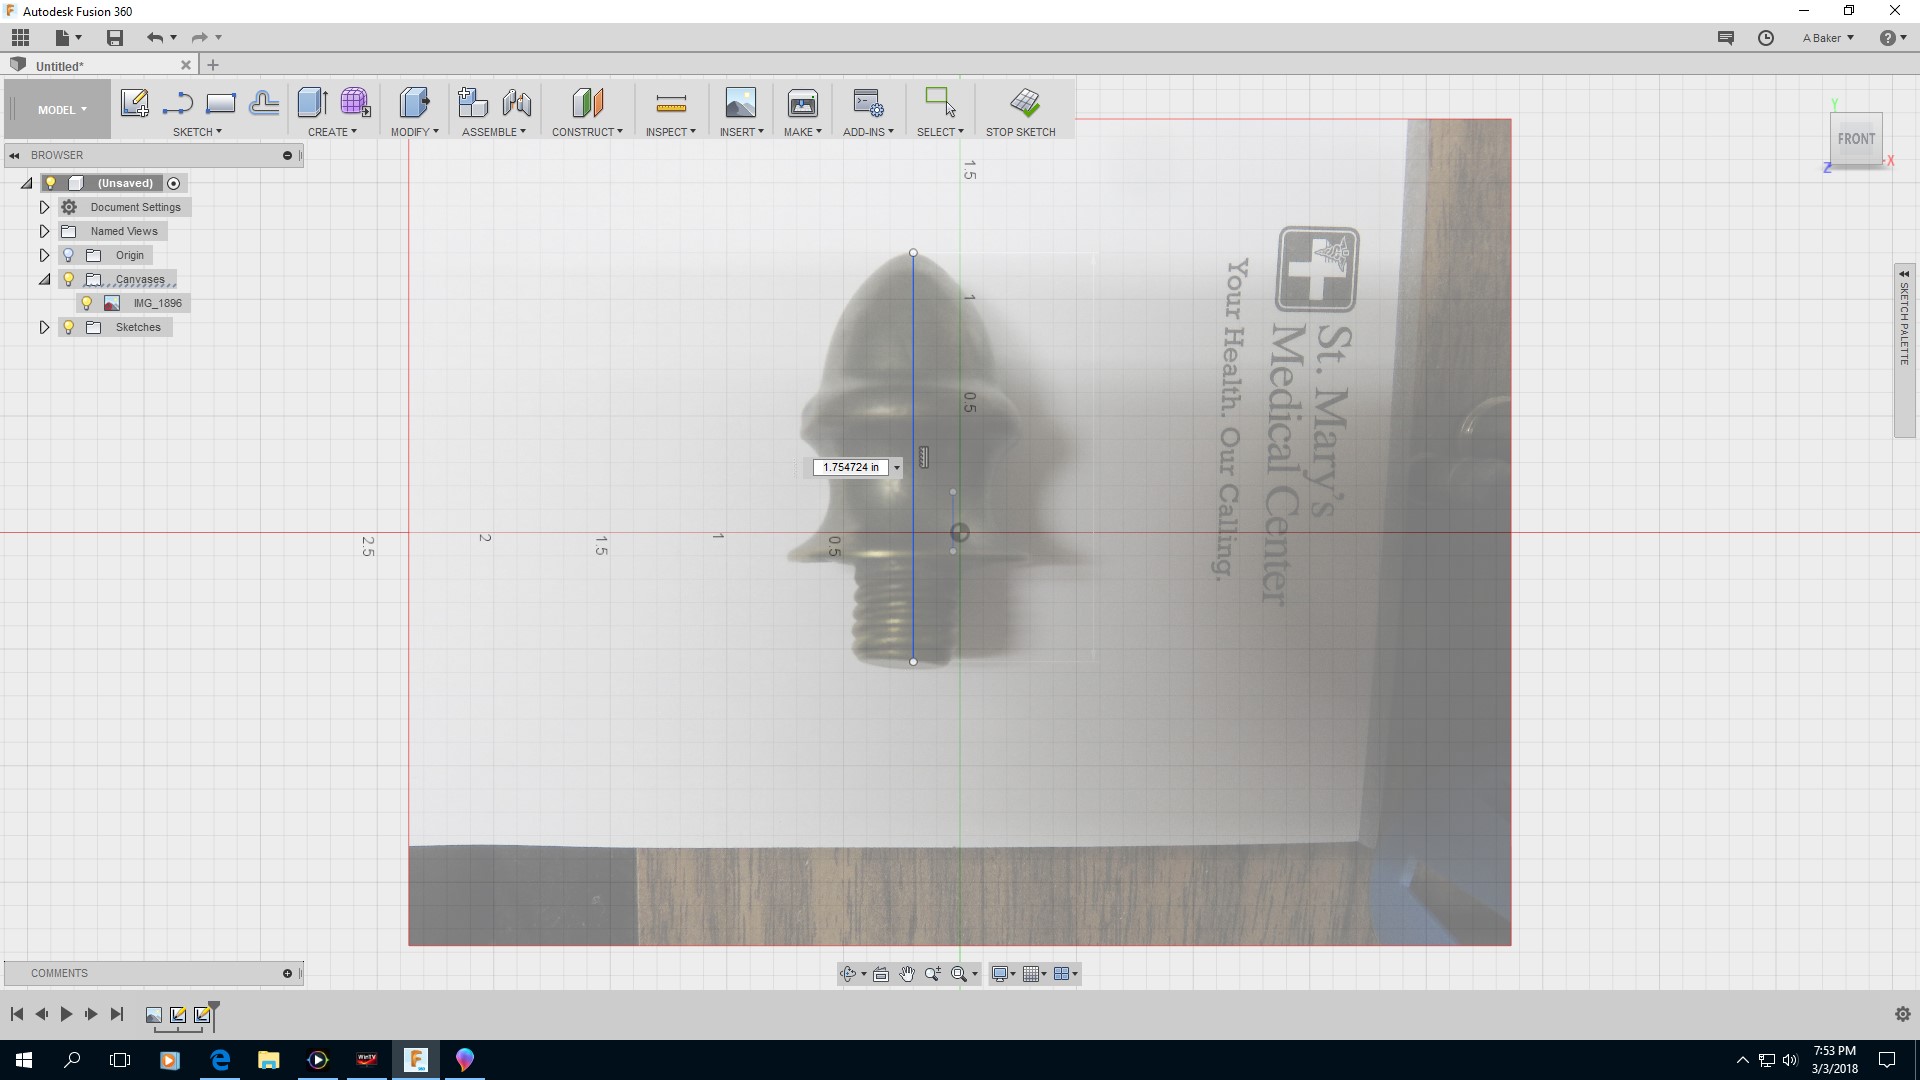Click the Extrude box icon in the Create group

[312, 103]
